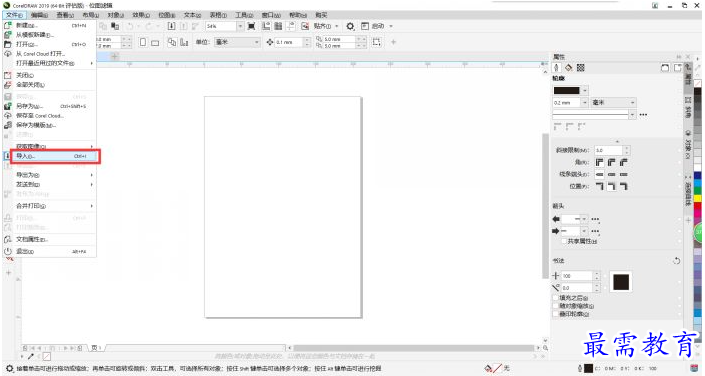Click the Save as Template icon in File menu
Image resolution: width=705 pixels, height=376 pixels.
tap(8, 125)
